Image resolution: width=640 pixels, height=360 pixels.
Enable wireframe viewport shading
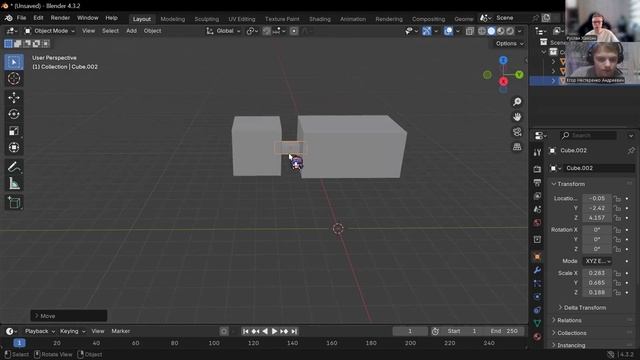point(482,31)
